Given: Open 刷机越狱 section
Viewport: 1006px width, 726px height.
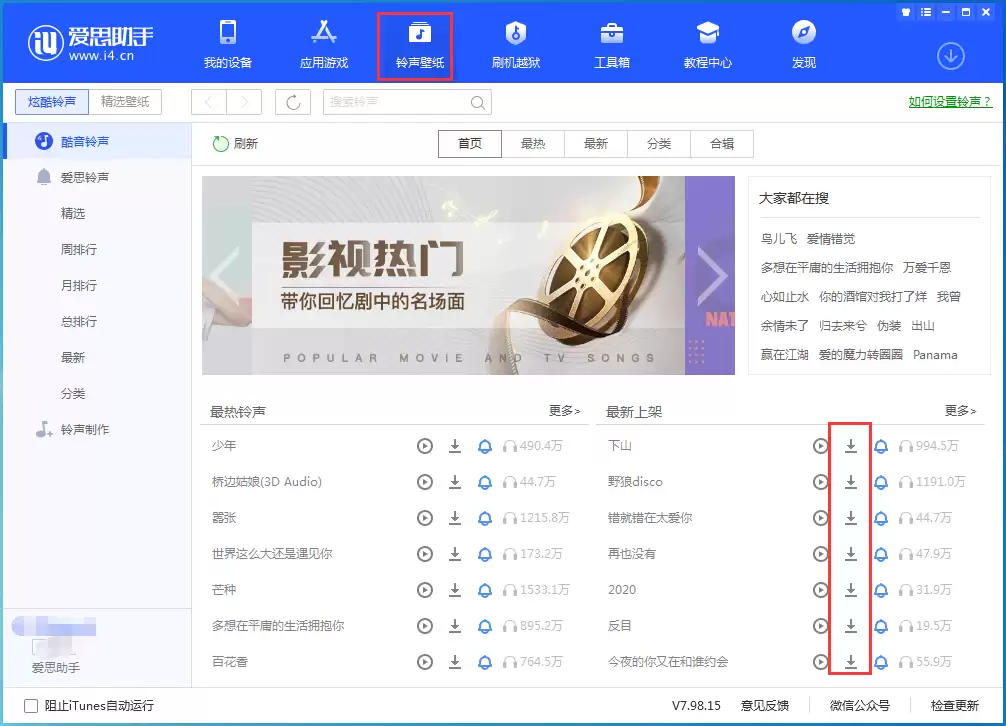Looking at the screenshot, I should 516,44.
